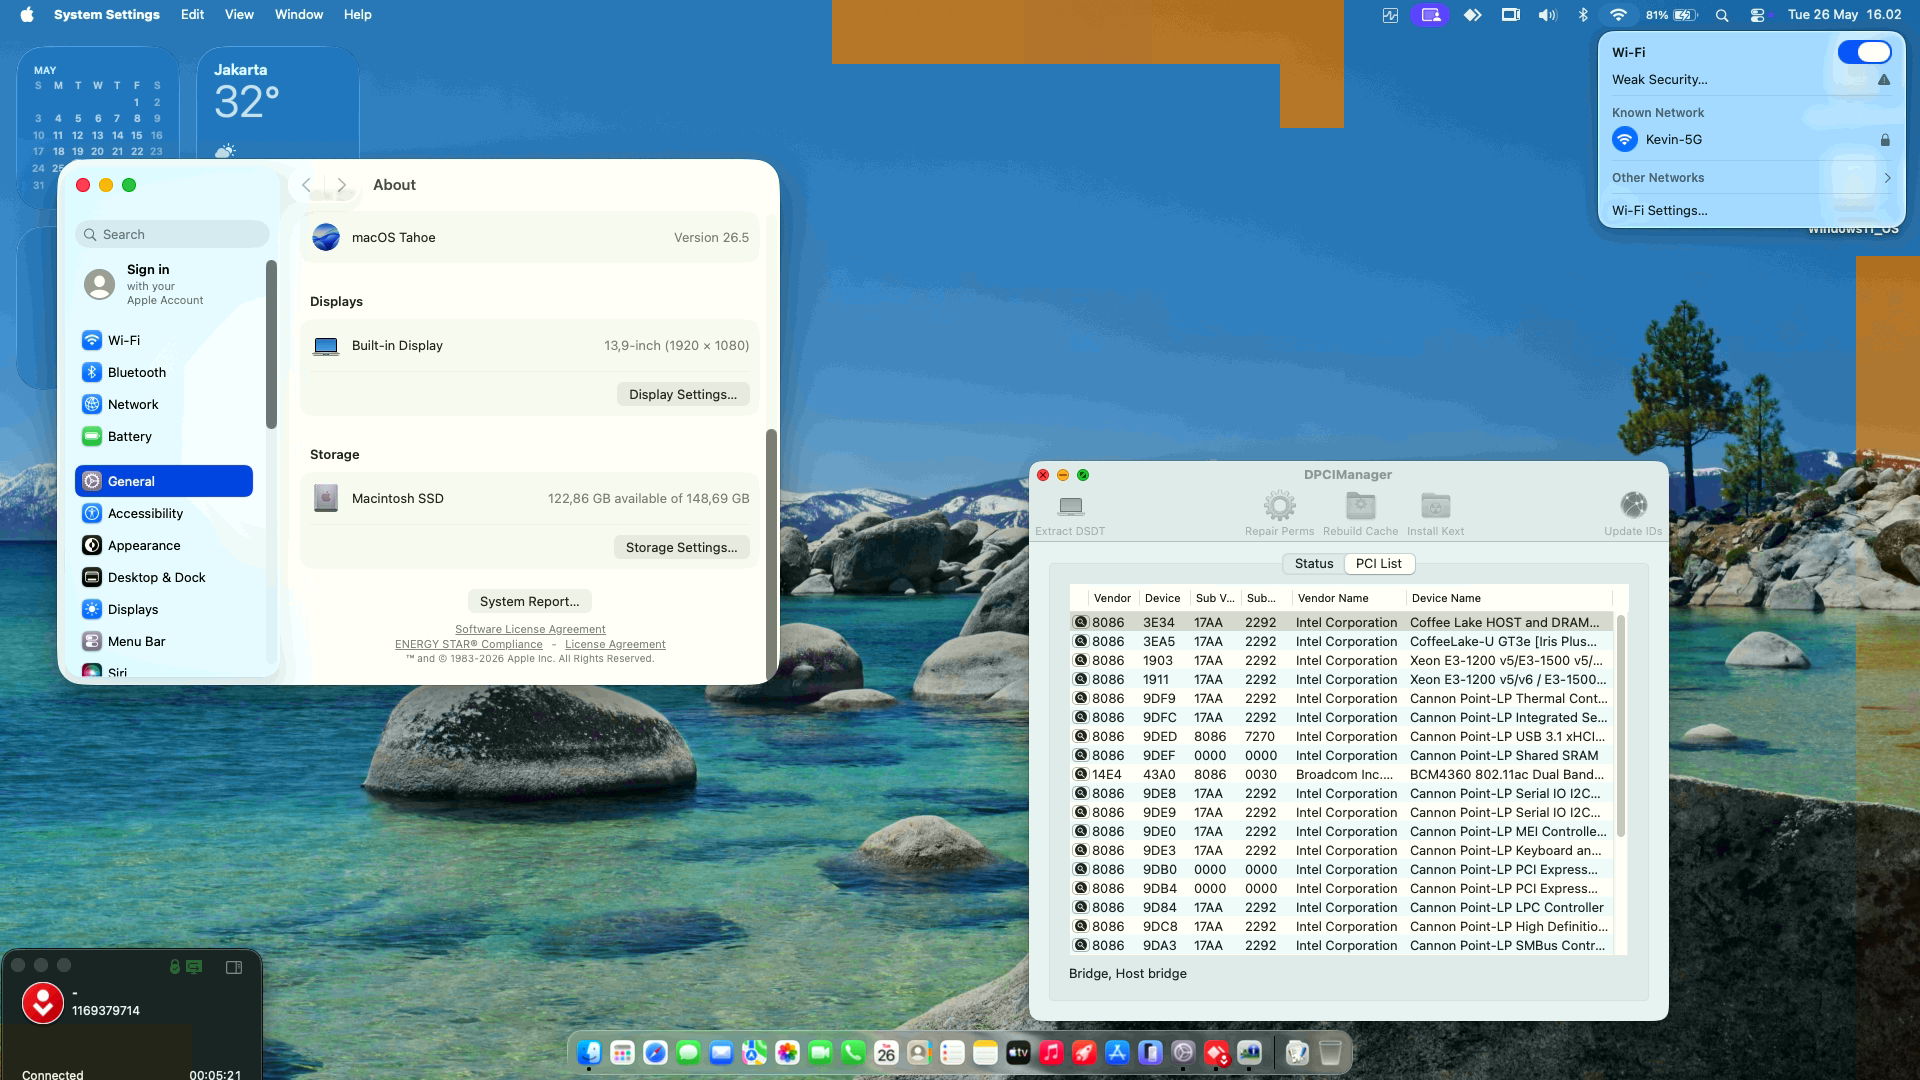This screenshot has width=1920, height=1080.
Task: Click Repair Perms gear icon
Action: (x=1279, y=506)
